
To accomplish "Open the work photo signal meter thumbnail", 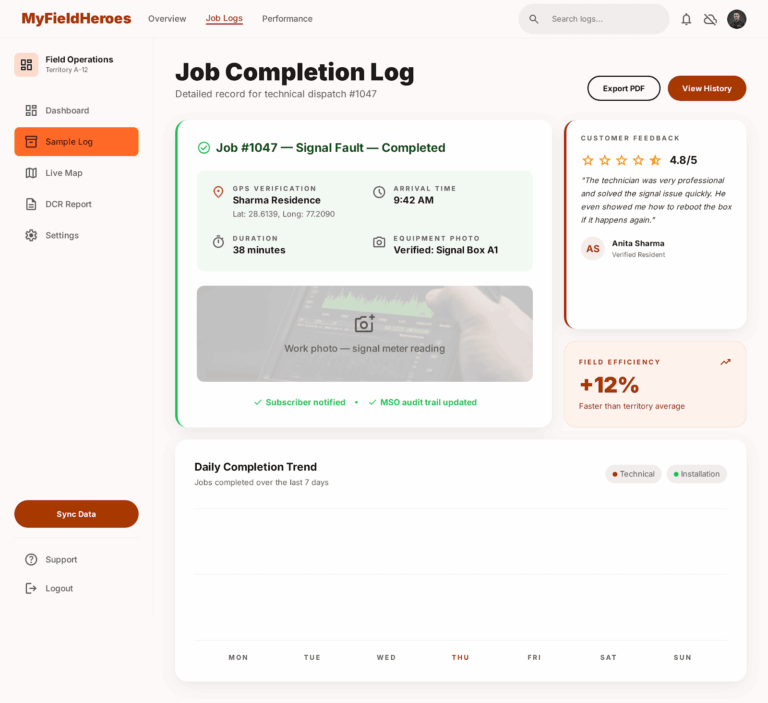I will pos(364,334).
